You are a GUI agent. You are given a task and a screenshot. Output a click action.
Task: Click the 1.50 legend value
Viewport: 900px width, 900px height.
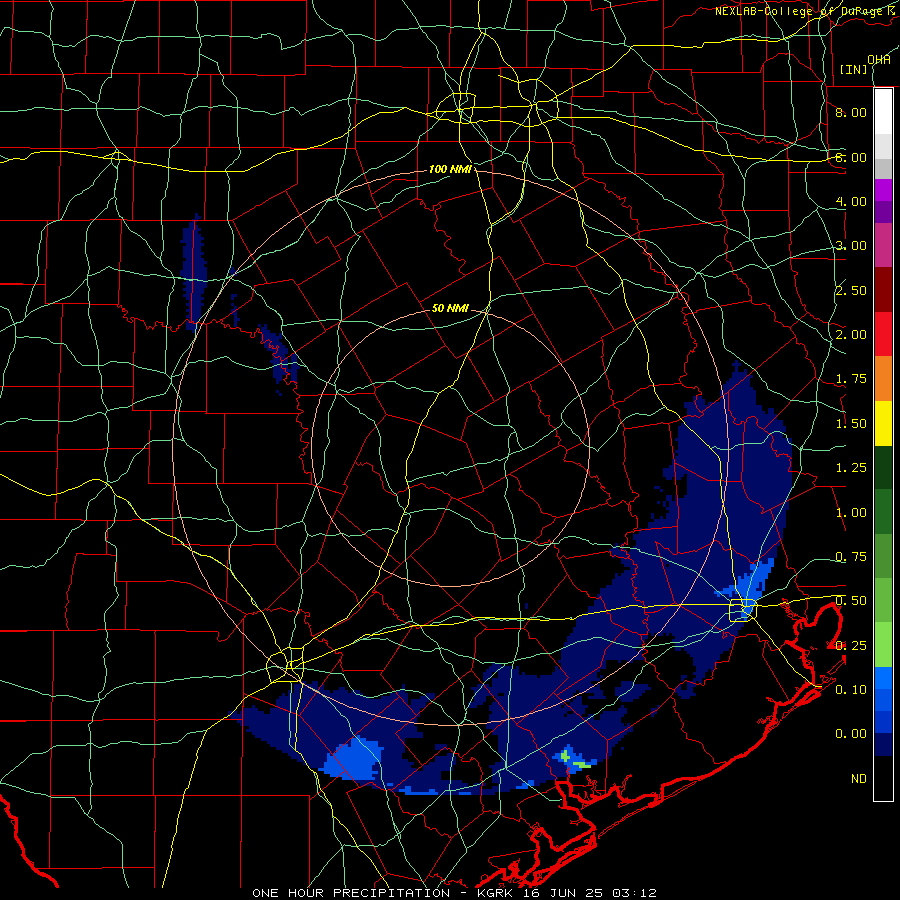click(x=851, y=424)
